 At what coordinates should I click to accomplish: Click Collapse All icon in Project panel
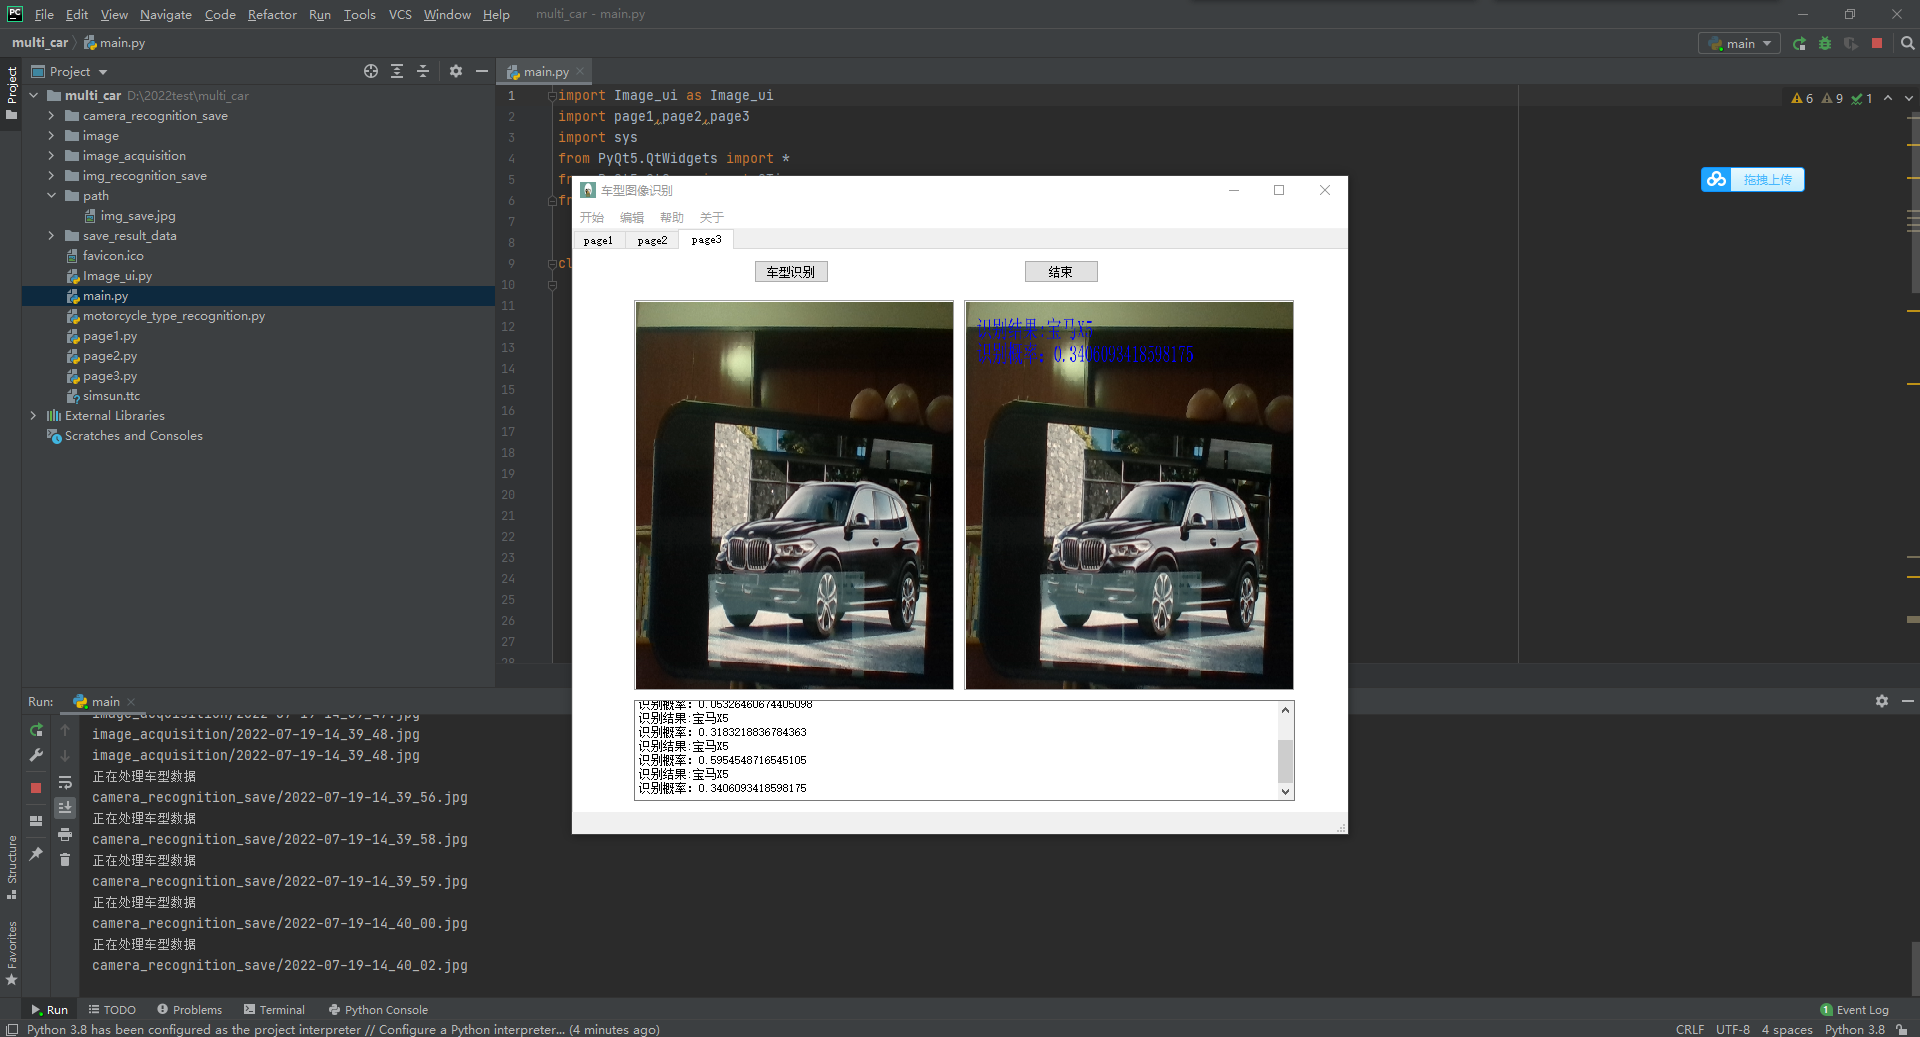pos(423,71)
